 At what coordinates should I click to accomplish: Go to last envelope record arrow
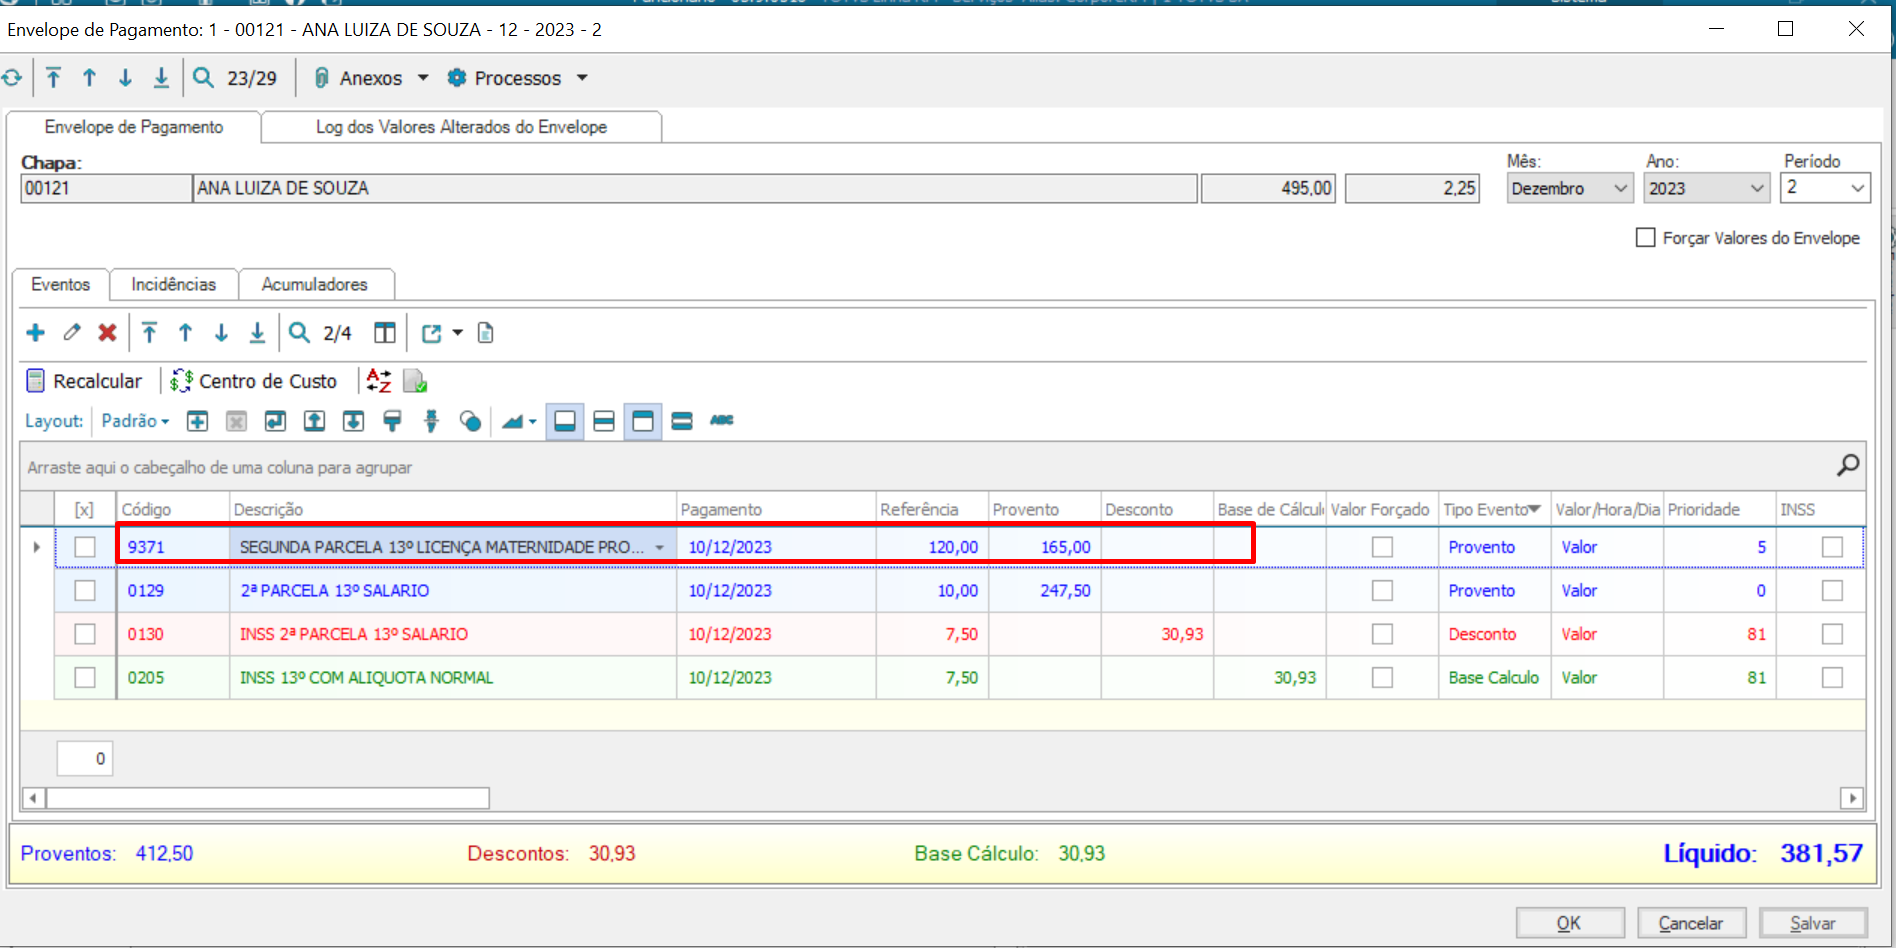[161, 78]
